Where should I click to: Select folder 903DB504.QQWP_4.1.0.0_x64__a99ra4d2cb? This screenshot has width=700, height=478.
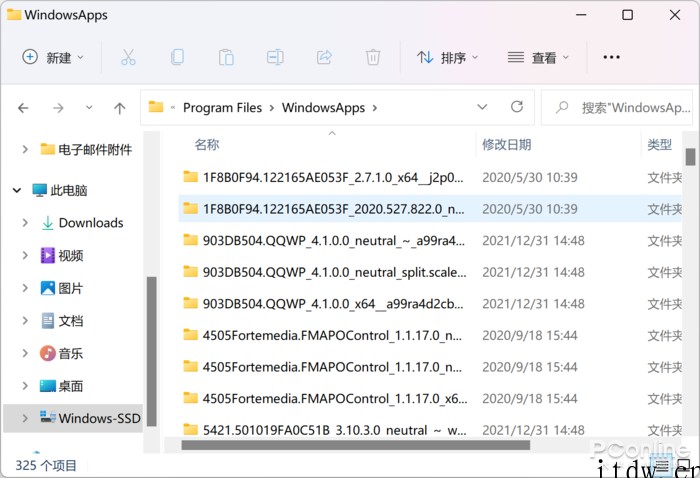pos(333,304)
